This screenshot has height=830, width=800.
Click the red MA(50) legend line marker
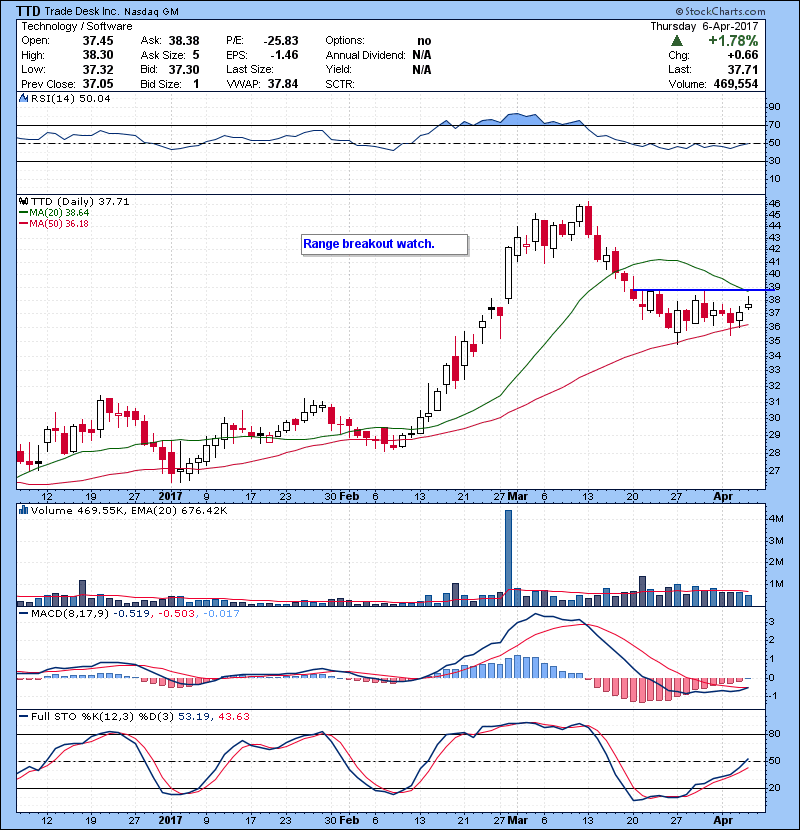tap(23, 223)
